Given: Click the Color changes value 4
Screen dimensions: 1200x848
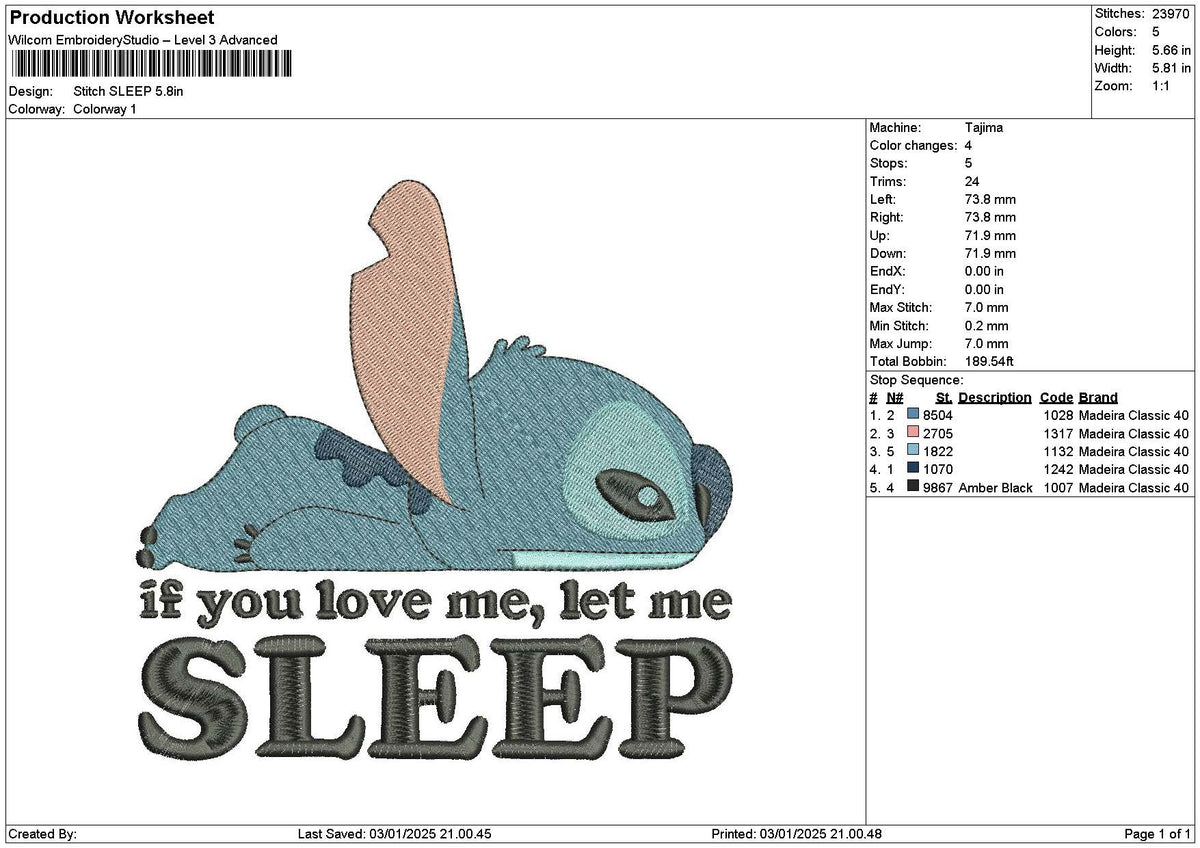Looking at the screenshot, I should pyautogui.click(x=968, y=146).
